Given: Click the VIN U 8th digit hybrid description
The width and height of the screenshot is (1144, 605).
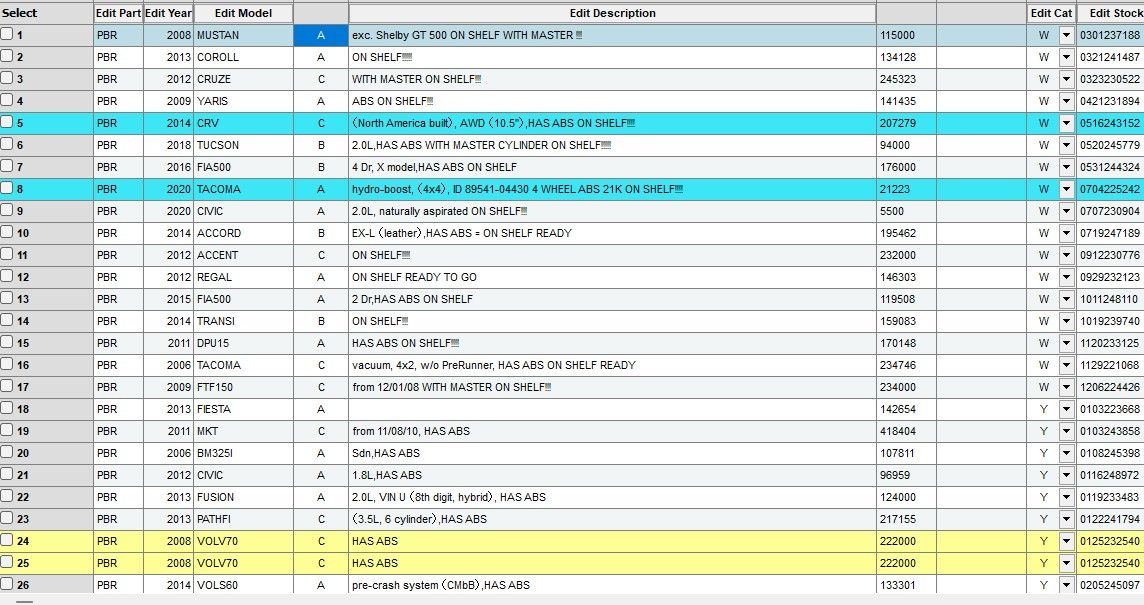Looking at the screenshot, I should [x=612, y=497].
